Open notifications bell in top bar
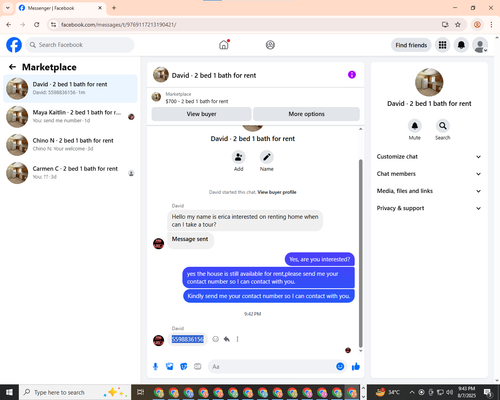Viewport: 500px width, 400px height. [461, 45]
